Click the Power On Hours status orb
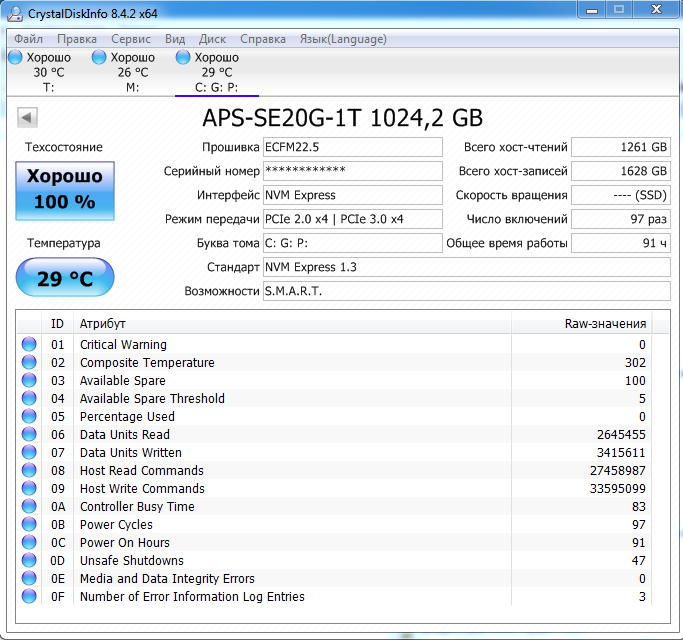 pyautogui.click(x=29, y=542)
